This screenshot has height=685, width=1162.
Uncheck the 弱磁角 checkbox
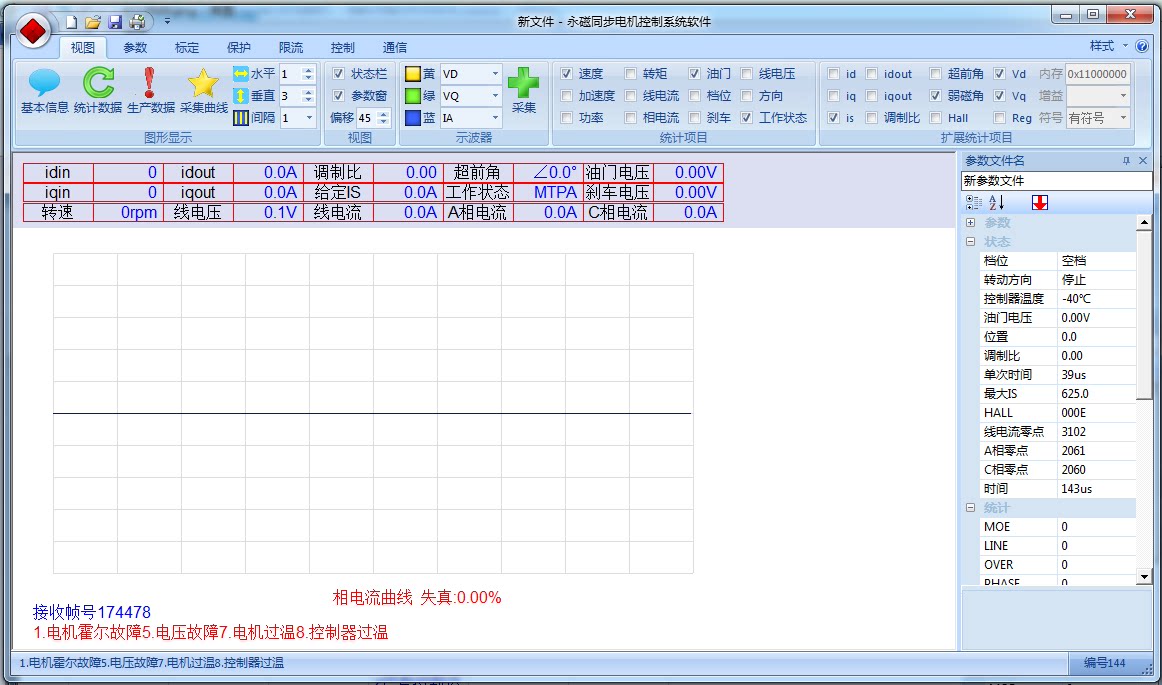pos(936,96)
